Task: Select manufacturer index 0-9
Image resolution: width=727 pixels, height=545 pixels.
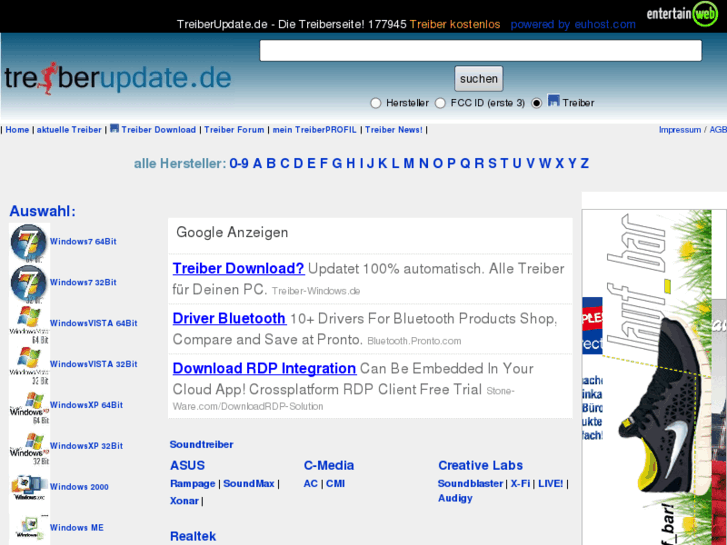Action: (x=239, y=163)
